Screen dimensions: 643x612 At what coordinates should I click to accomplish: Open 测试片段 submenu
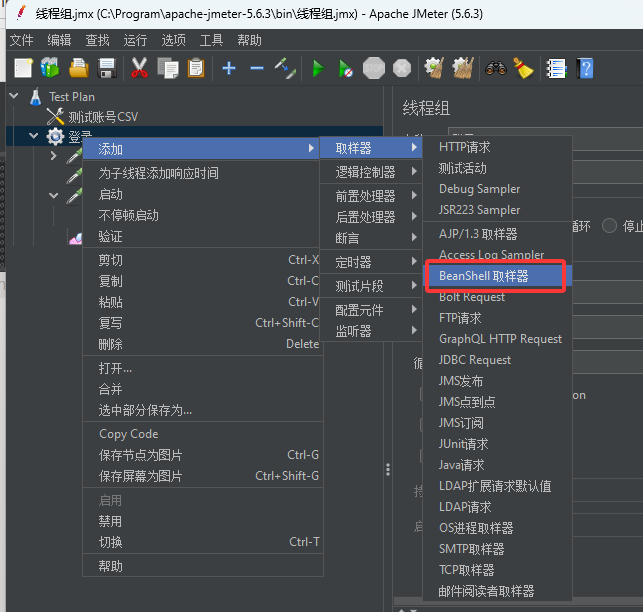click(x=371, y=286)
